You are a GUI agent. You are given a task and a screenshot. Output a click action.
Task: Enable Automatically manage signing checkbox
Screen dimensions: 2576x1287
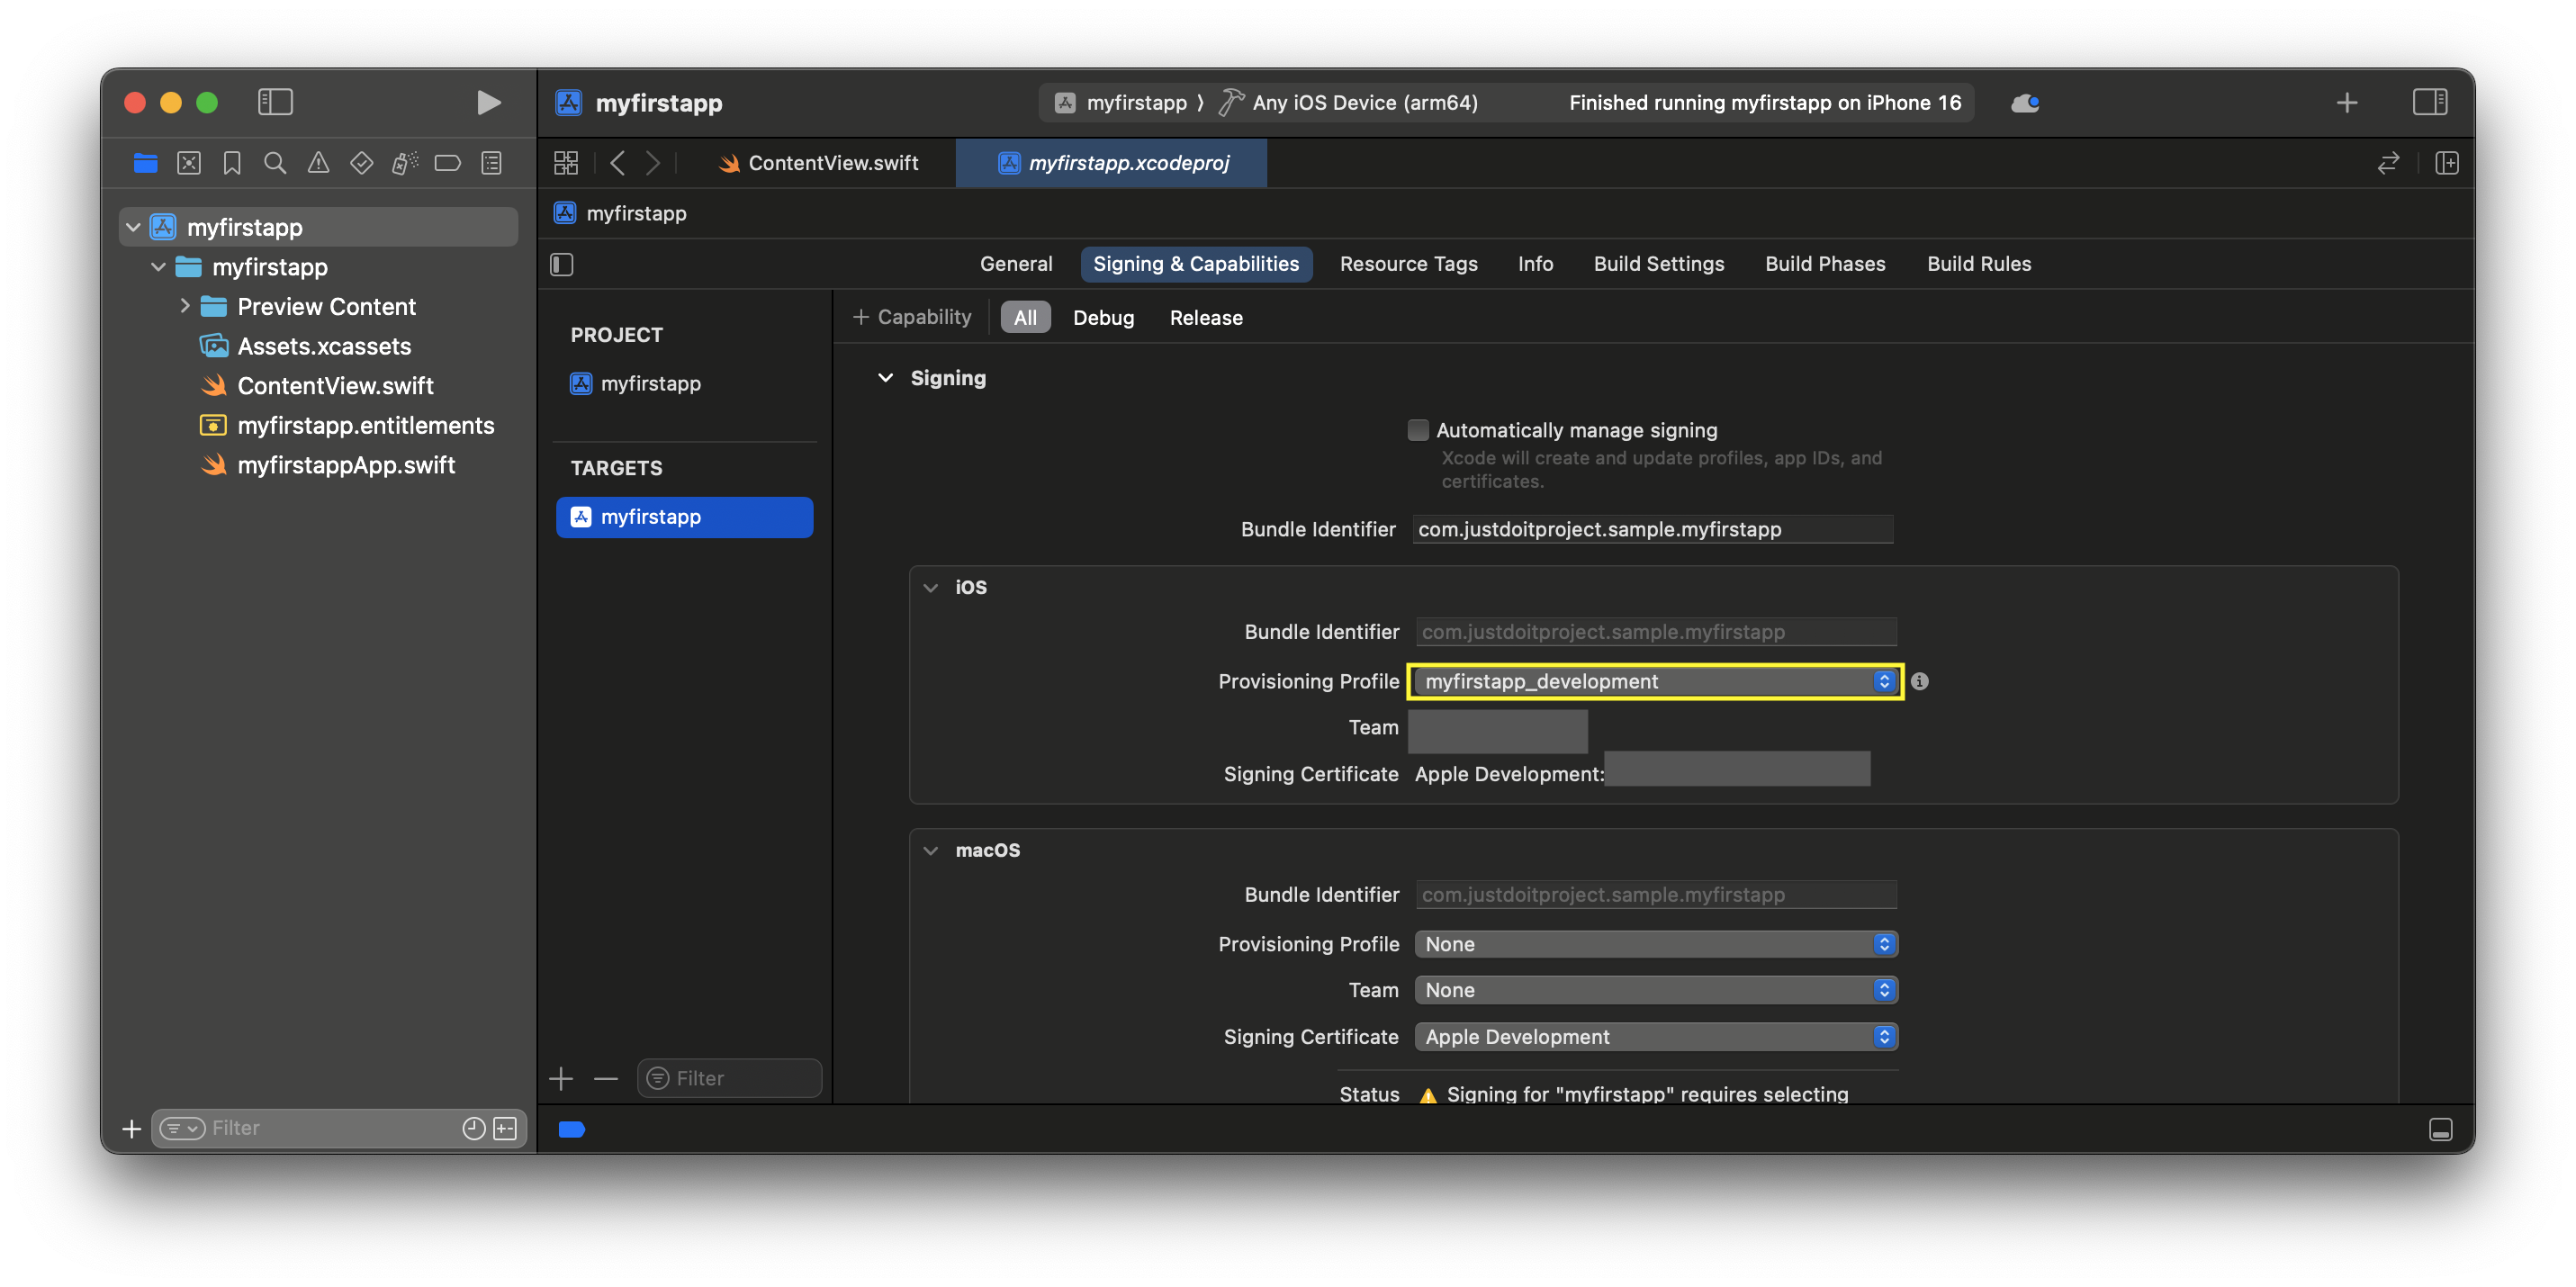click(1417, 430)
